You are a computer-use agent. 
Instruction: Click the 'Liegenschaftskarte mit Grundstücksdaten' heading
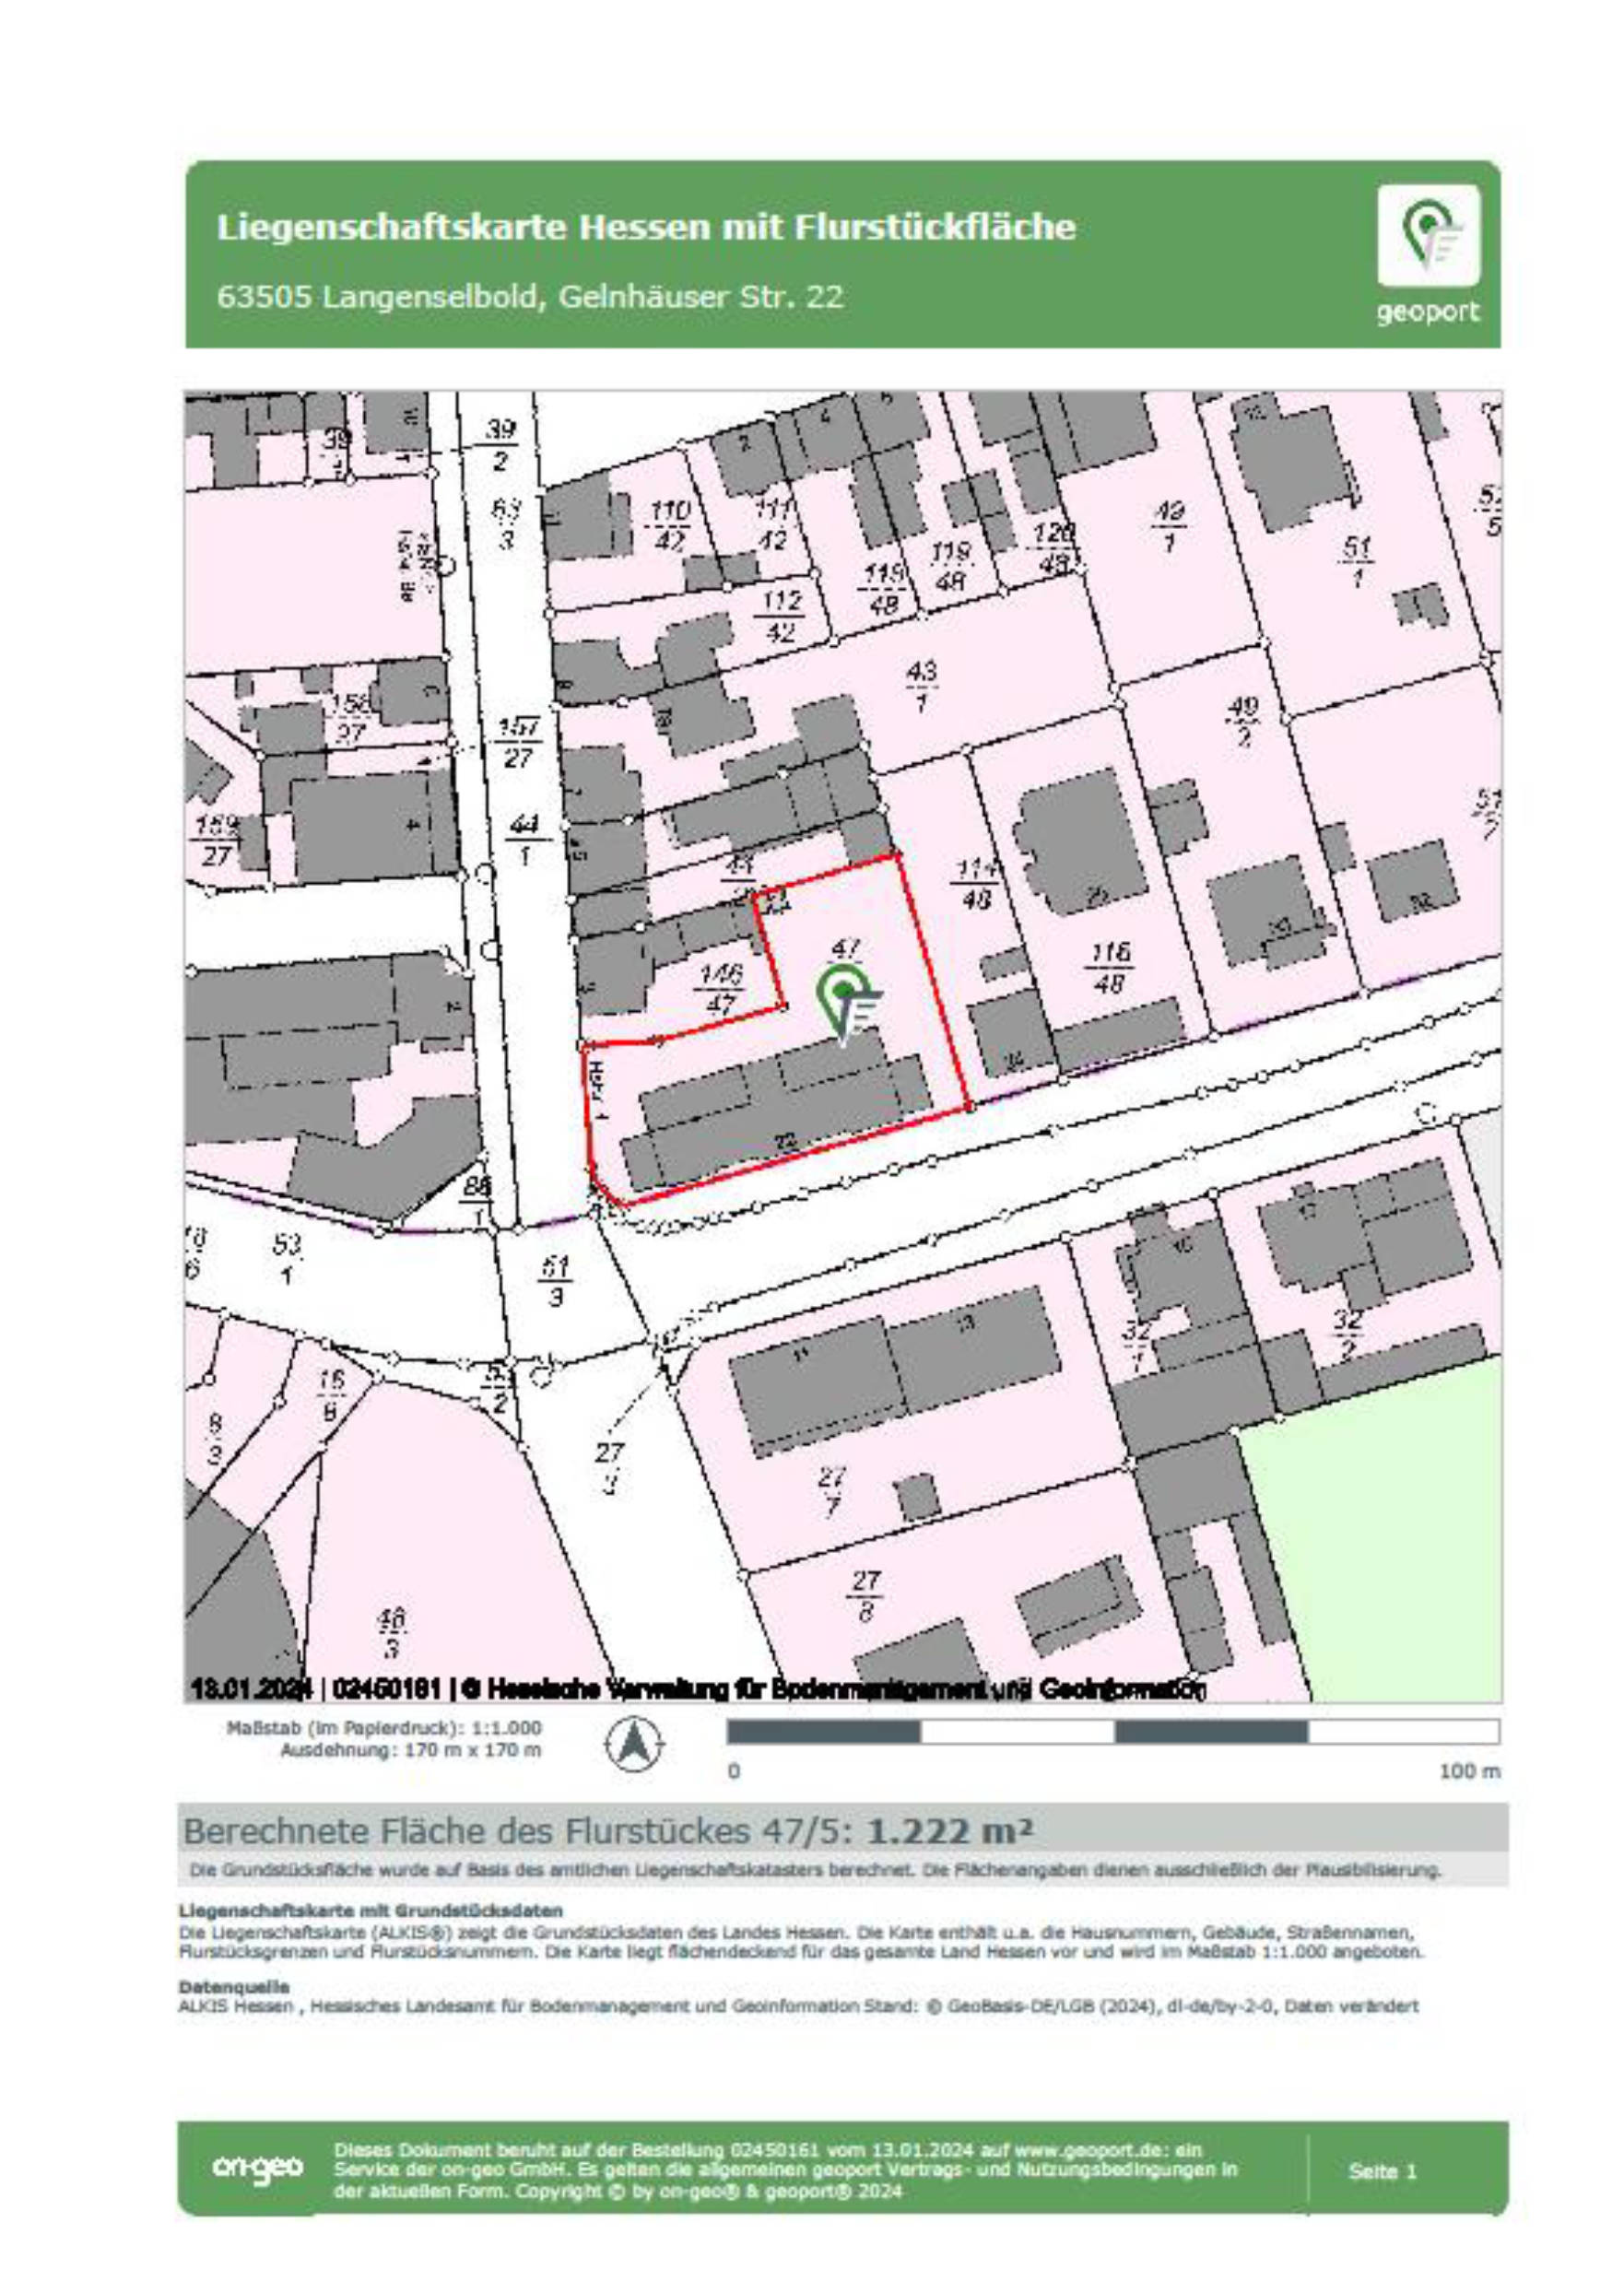370,1911
